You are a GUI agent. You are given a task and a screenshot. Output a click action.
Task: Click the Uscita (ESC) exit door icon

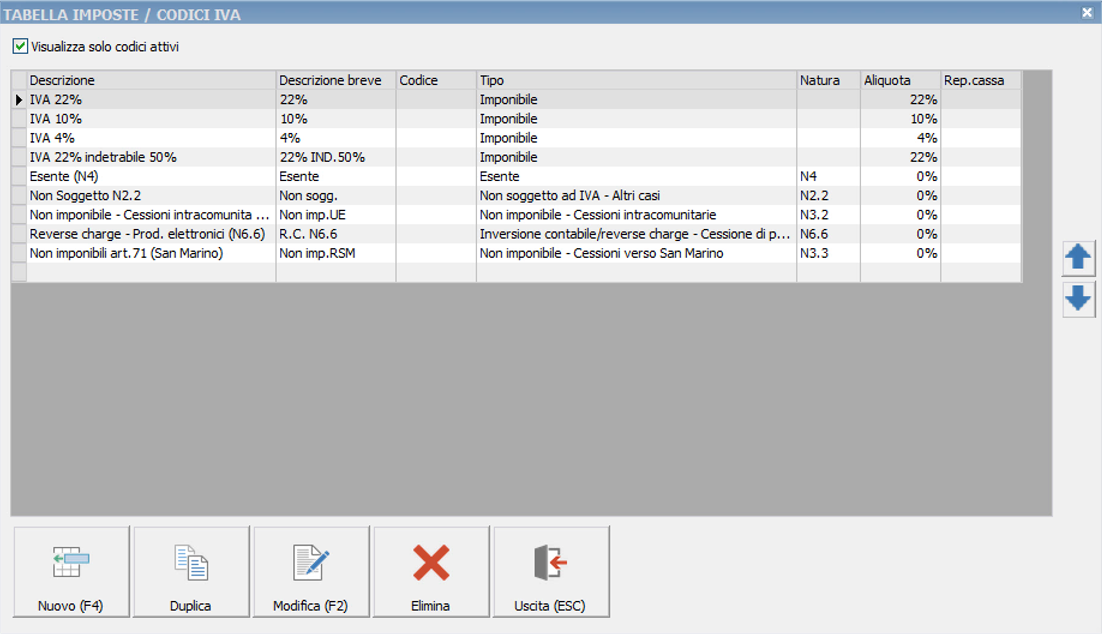tap(550, 563)
